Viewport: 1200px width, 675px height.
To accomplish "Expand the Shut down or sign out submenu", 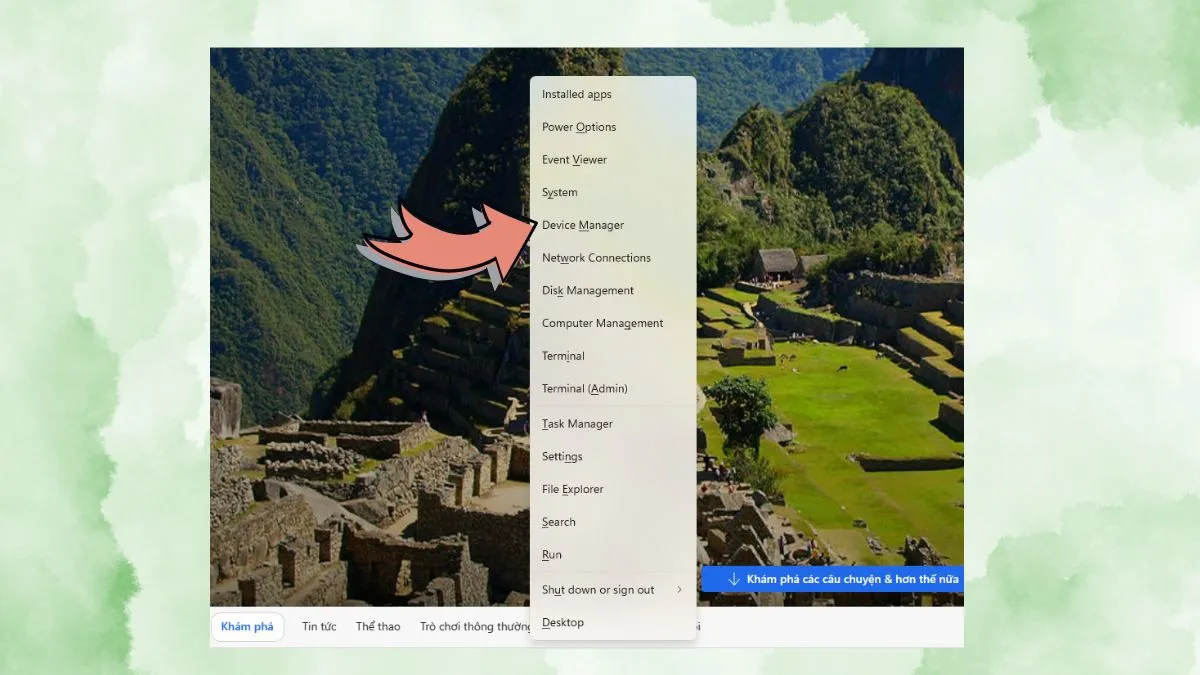I will click(598, 590).
